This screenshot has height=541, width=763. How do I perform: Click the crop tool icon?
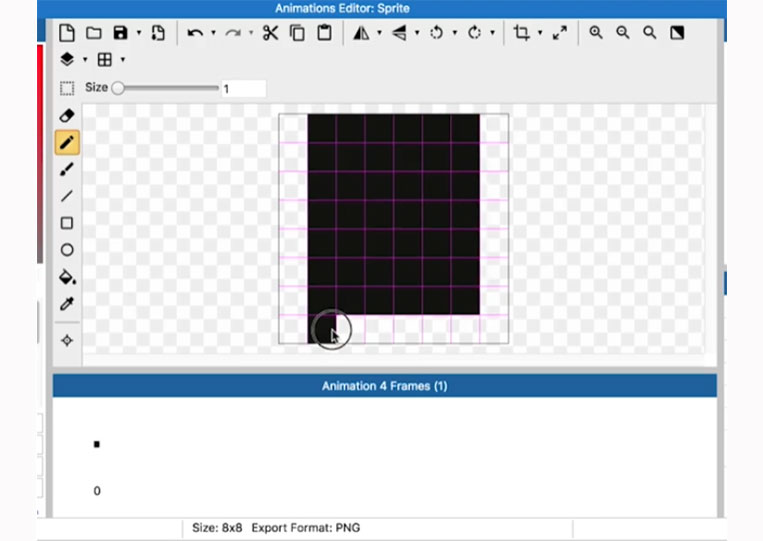tap(522, 33)
